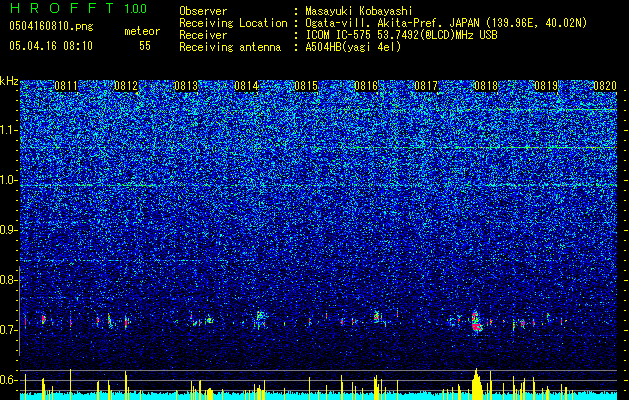The image size is (629, 400).
Task: Click the 0814 time marker
Action: tap(246, 86)
